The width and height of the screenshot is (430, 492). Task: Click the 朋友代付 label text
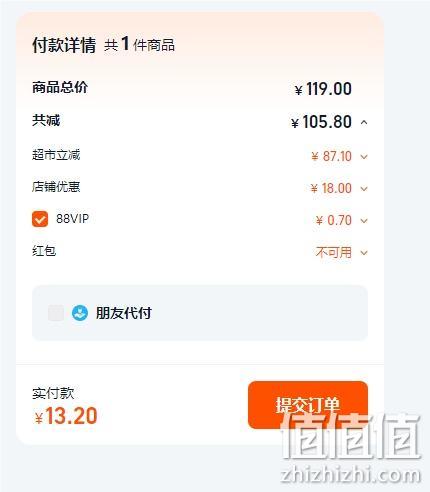tap(124, 313)
